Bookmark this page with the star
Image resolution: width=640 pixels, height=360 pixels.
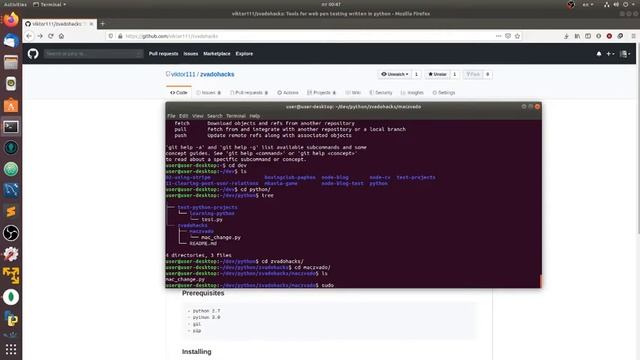[518, 36]
